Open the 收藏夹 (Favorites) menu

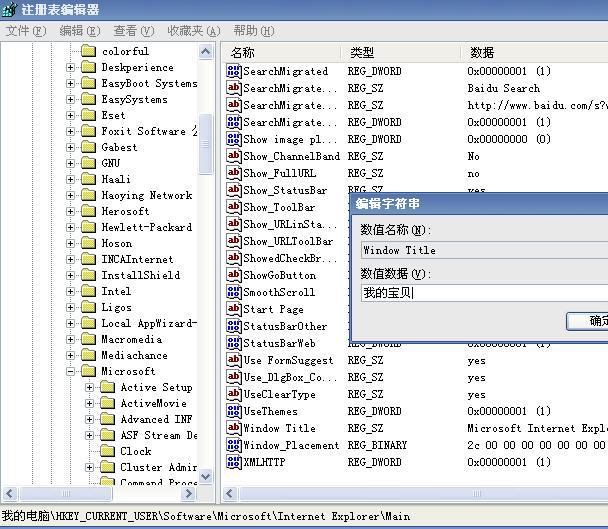point(194,31)
